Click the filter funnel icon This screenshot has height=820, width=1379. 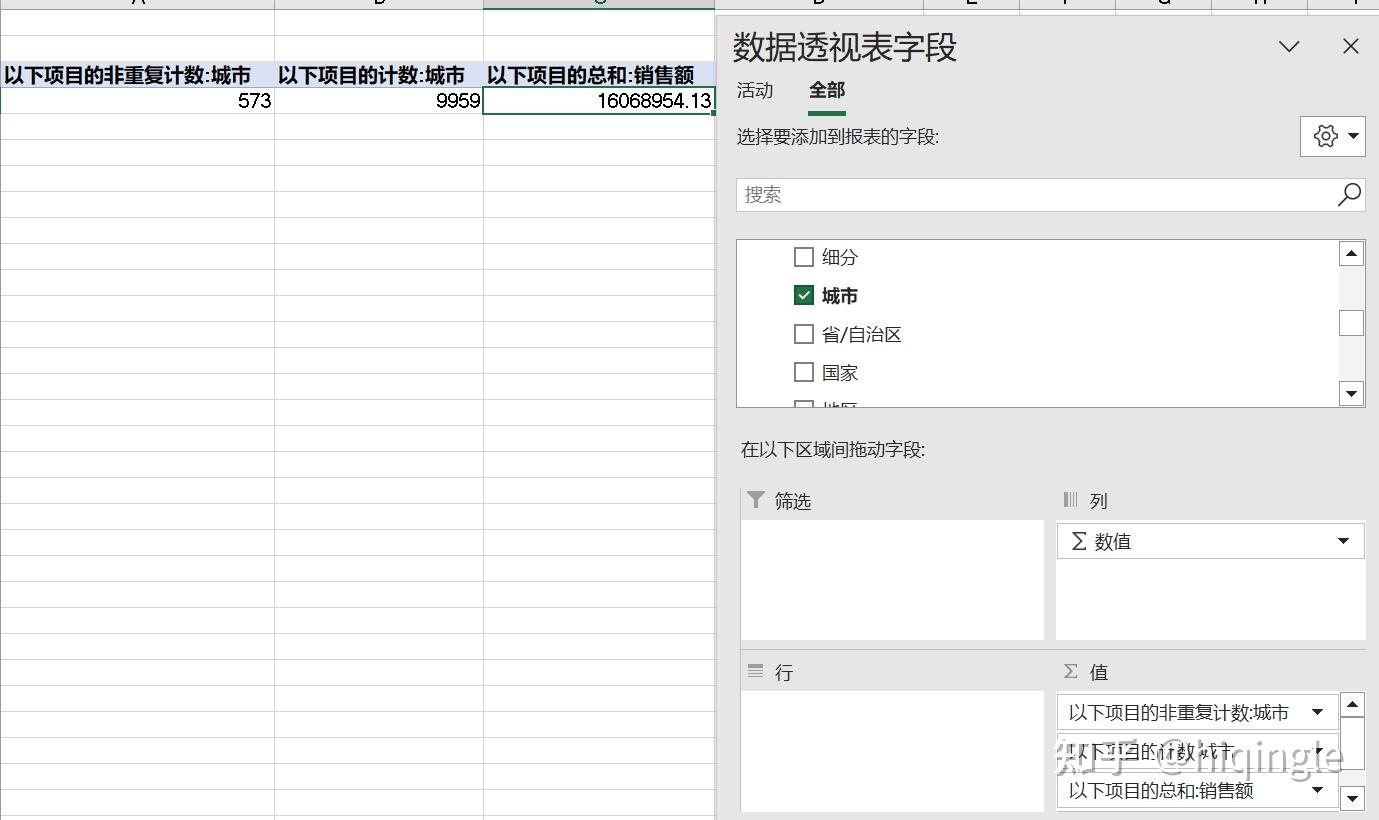pos(756,500)
